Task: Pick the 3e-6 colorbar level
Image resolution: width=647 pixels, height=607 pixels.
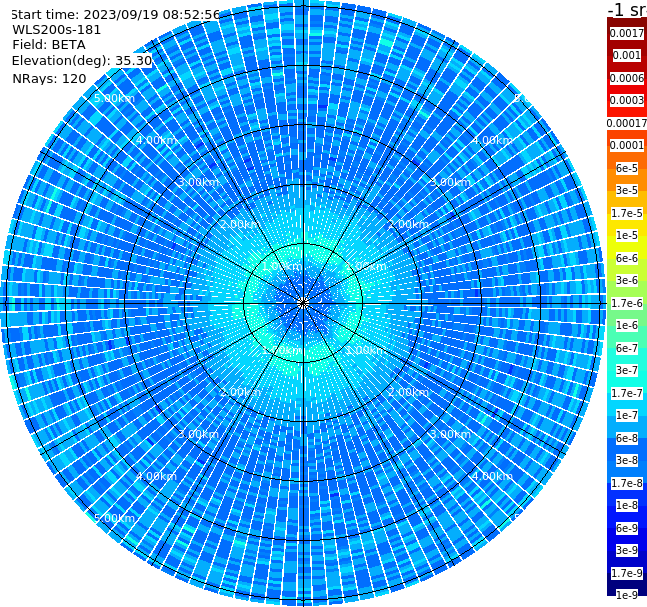Action: point(627,280)
